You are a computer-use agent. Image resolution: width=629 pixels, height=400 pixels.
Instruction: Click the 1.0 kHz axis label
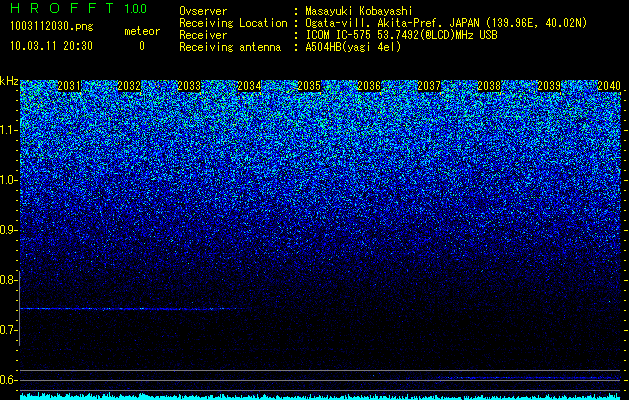tap(8, 180)
